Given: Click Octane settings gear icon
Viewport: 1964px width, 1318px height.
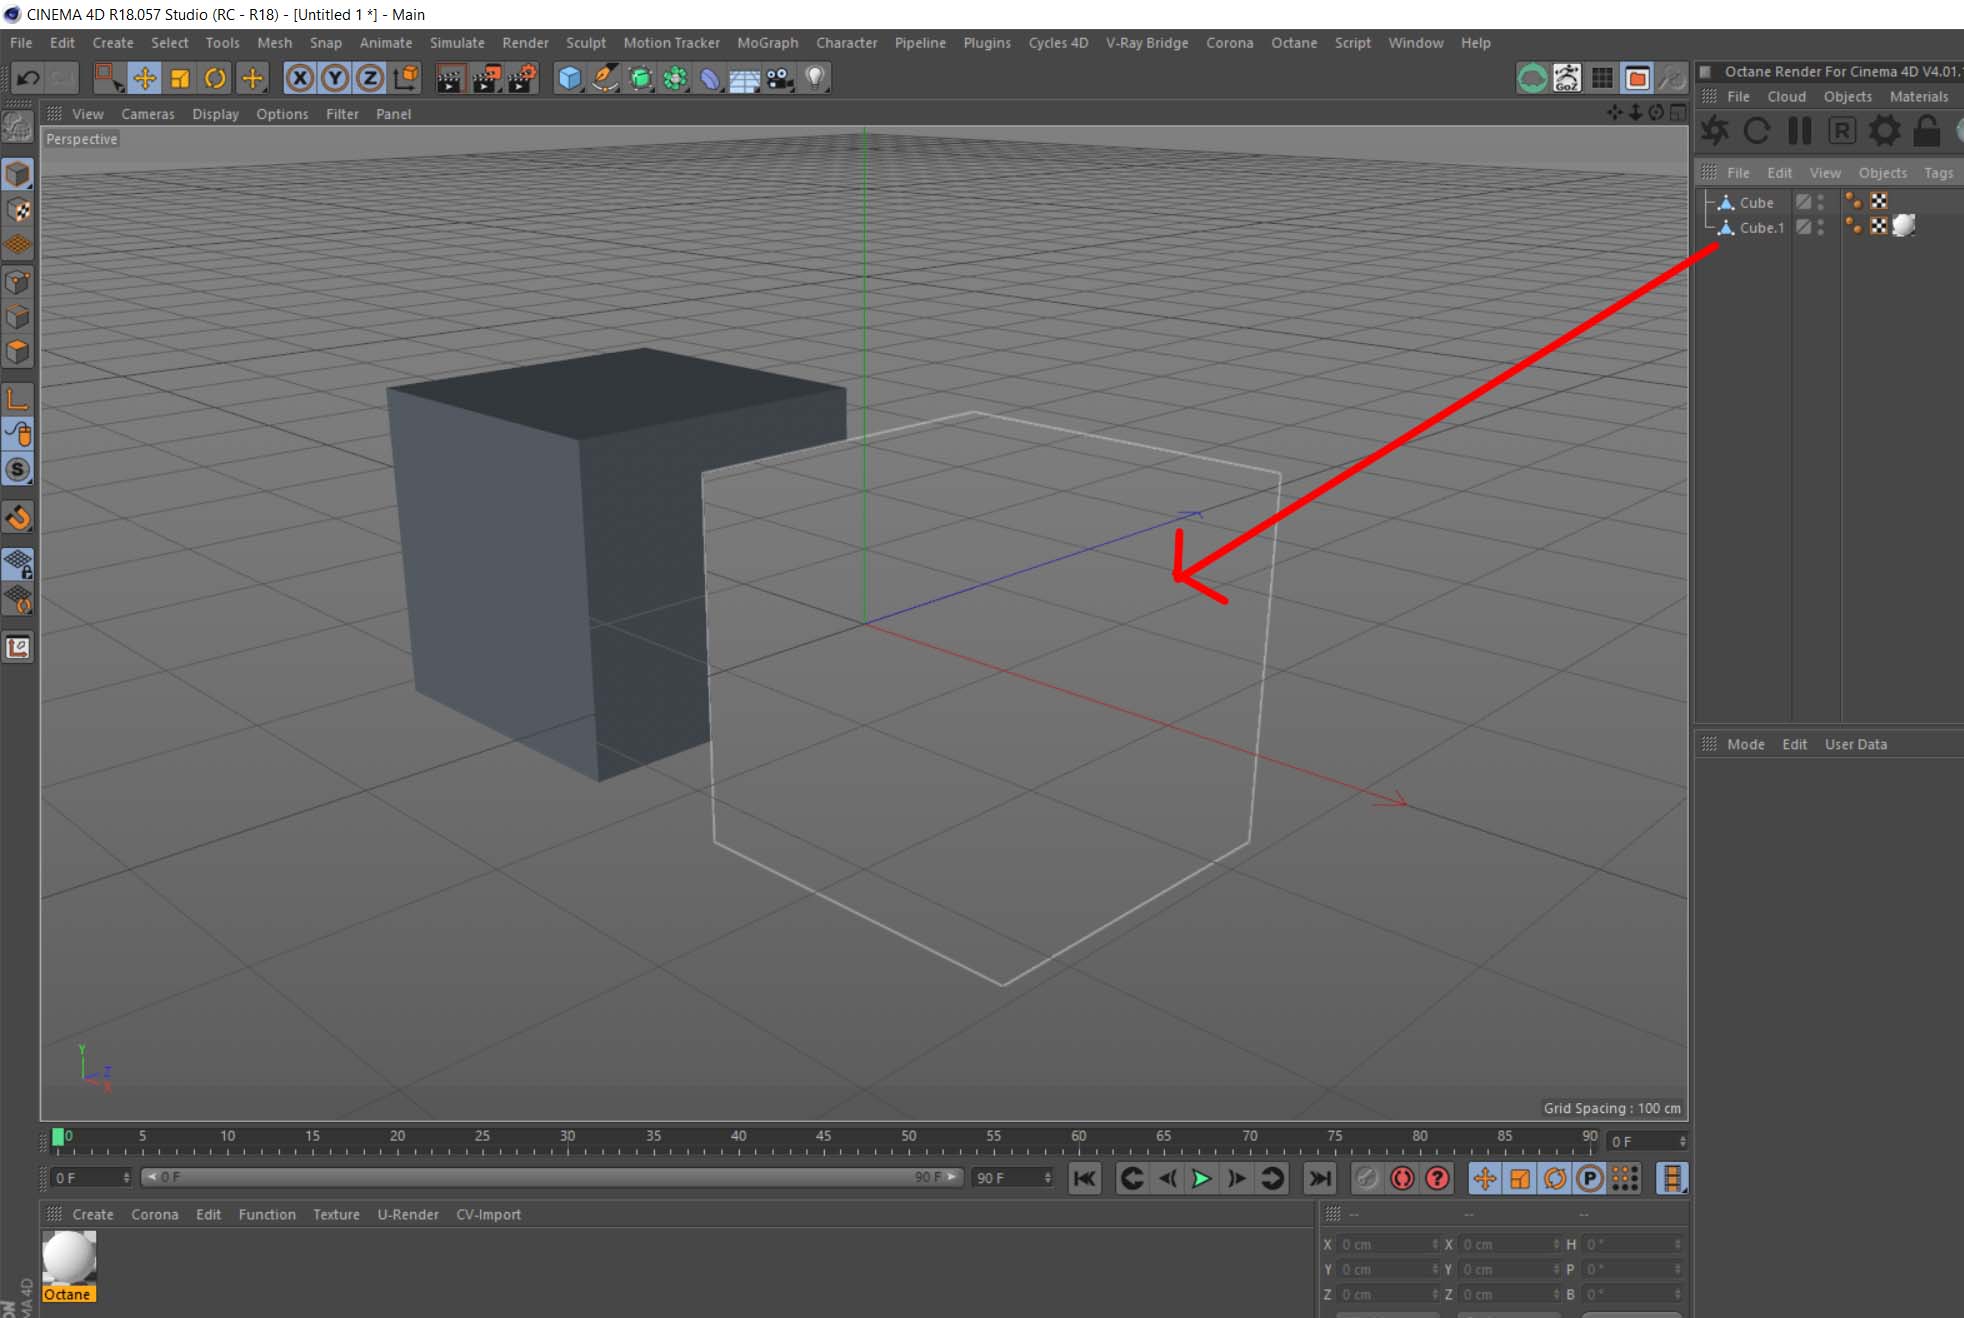Looking at the screenshot, I should (x=1884, y=131).
